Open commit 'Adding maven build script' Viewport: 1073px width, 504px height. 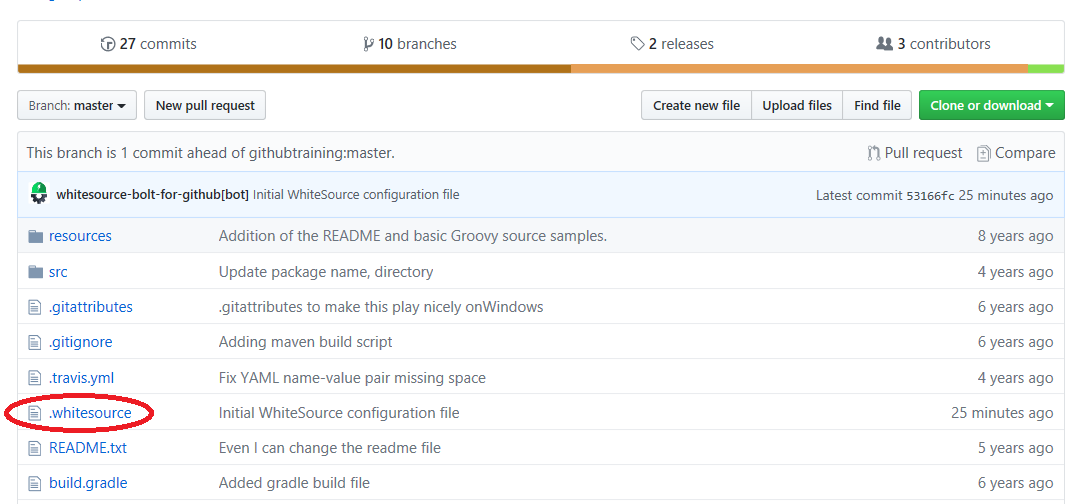(x=306, y=342)
